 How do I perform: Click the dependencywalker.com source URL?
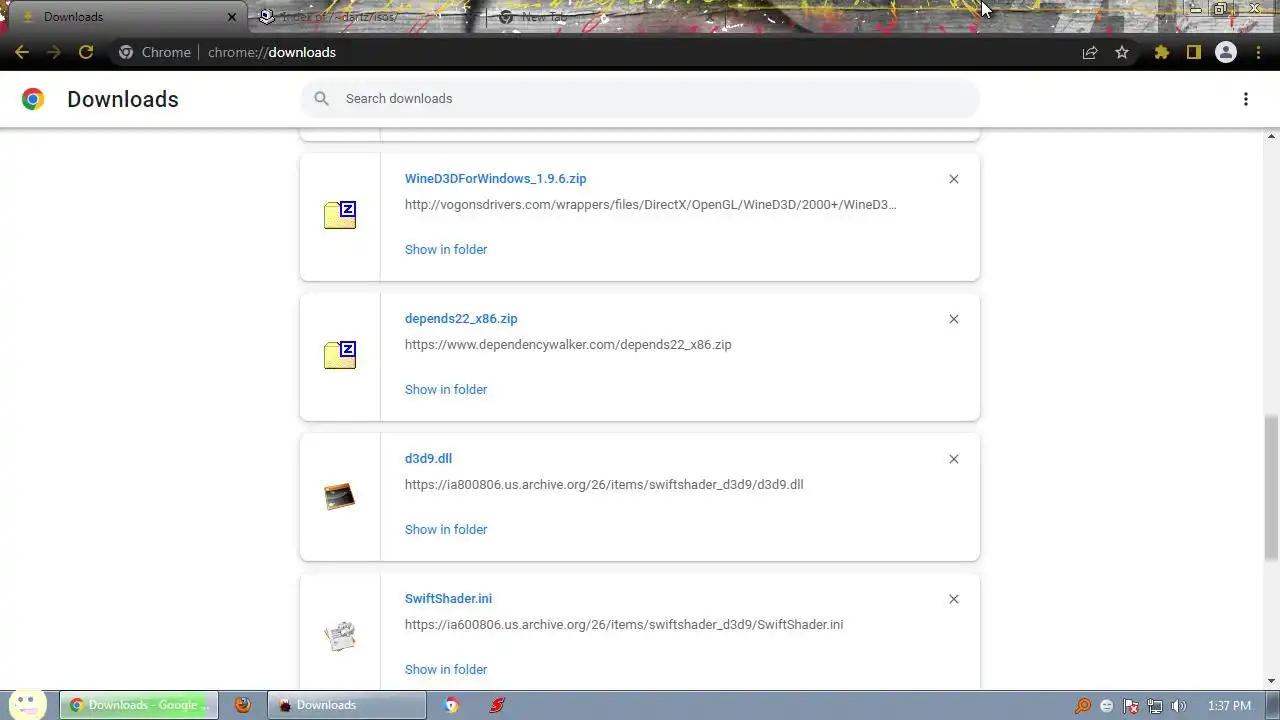pyautogui.click(x=568, y=345)
